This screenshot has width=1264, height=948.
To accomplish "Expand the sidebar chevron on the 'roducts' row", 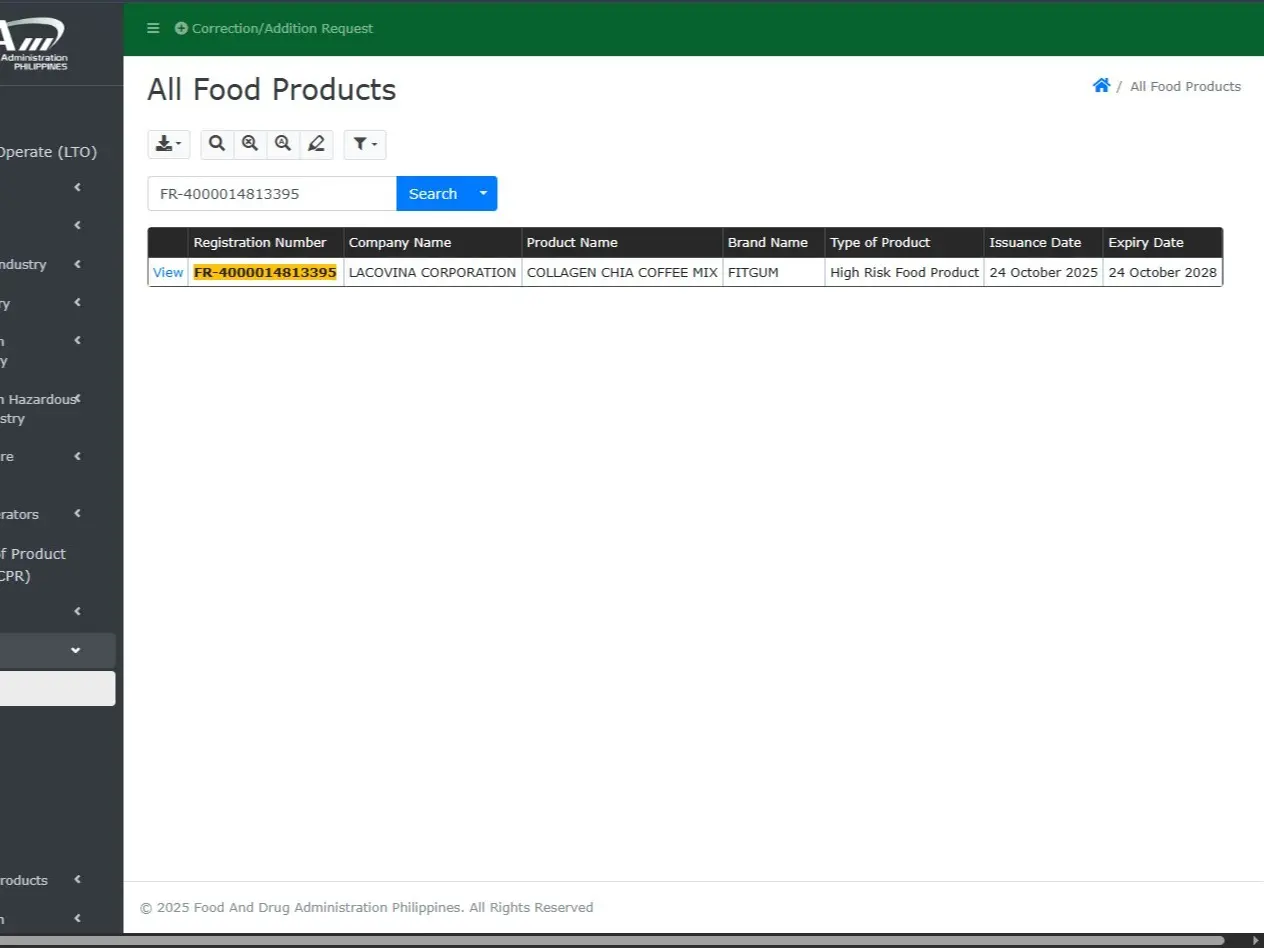I will pos(78,880).
